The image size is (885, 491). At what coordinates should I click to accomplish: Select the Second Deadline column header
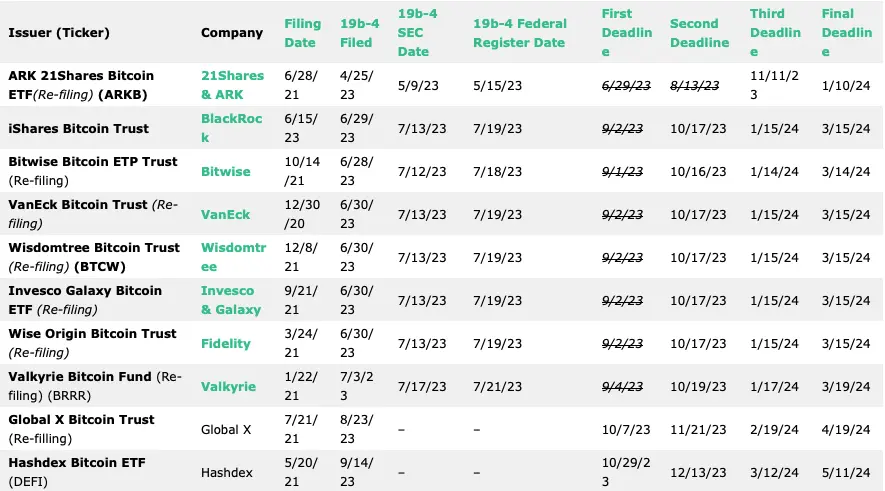(699, 33)
